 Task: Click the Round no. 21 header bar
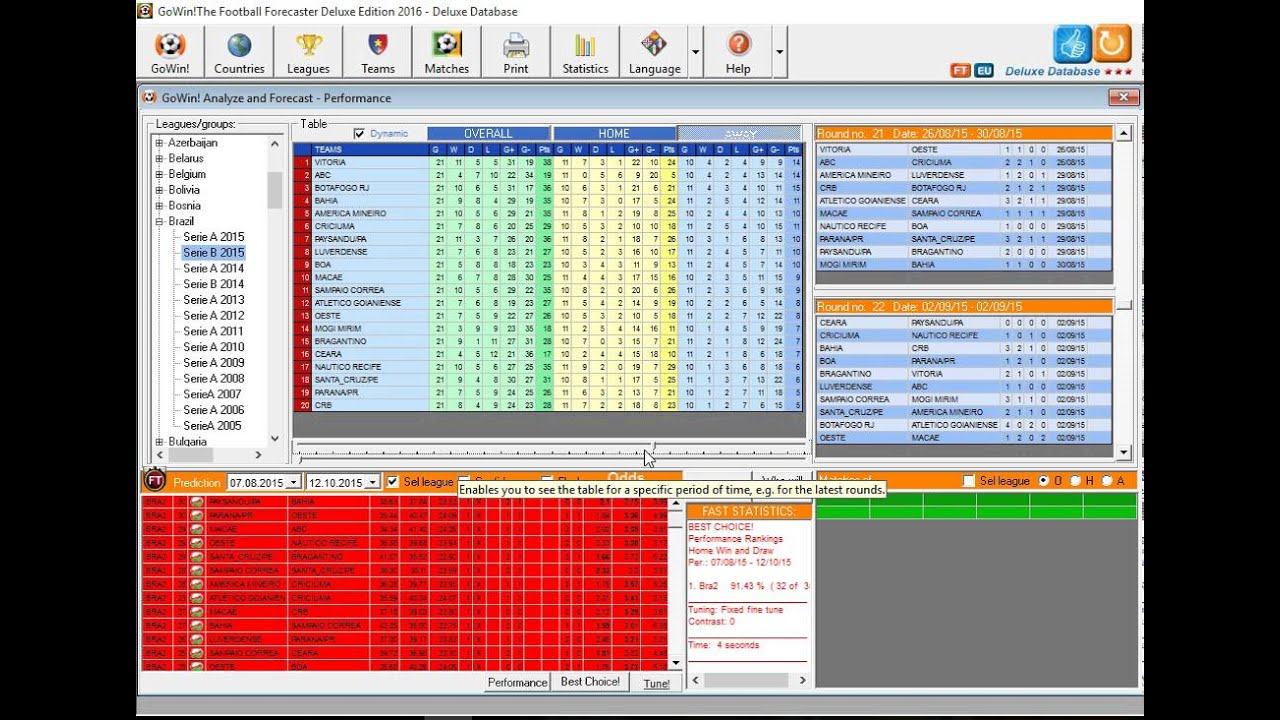[964, 133]
